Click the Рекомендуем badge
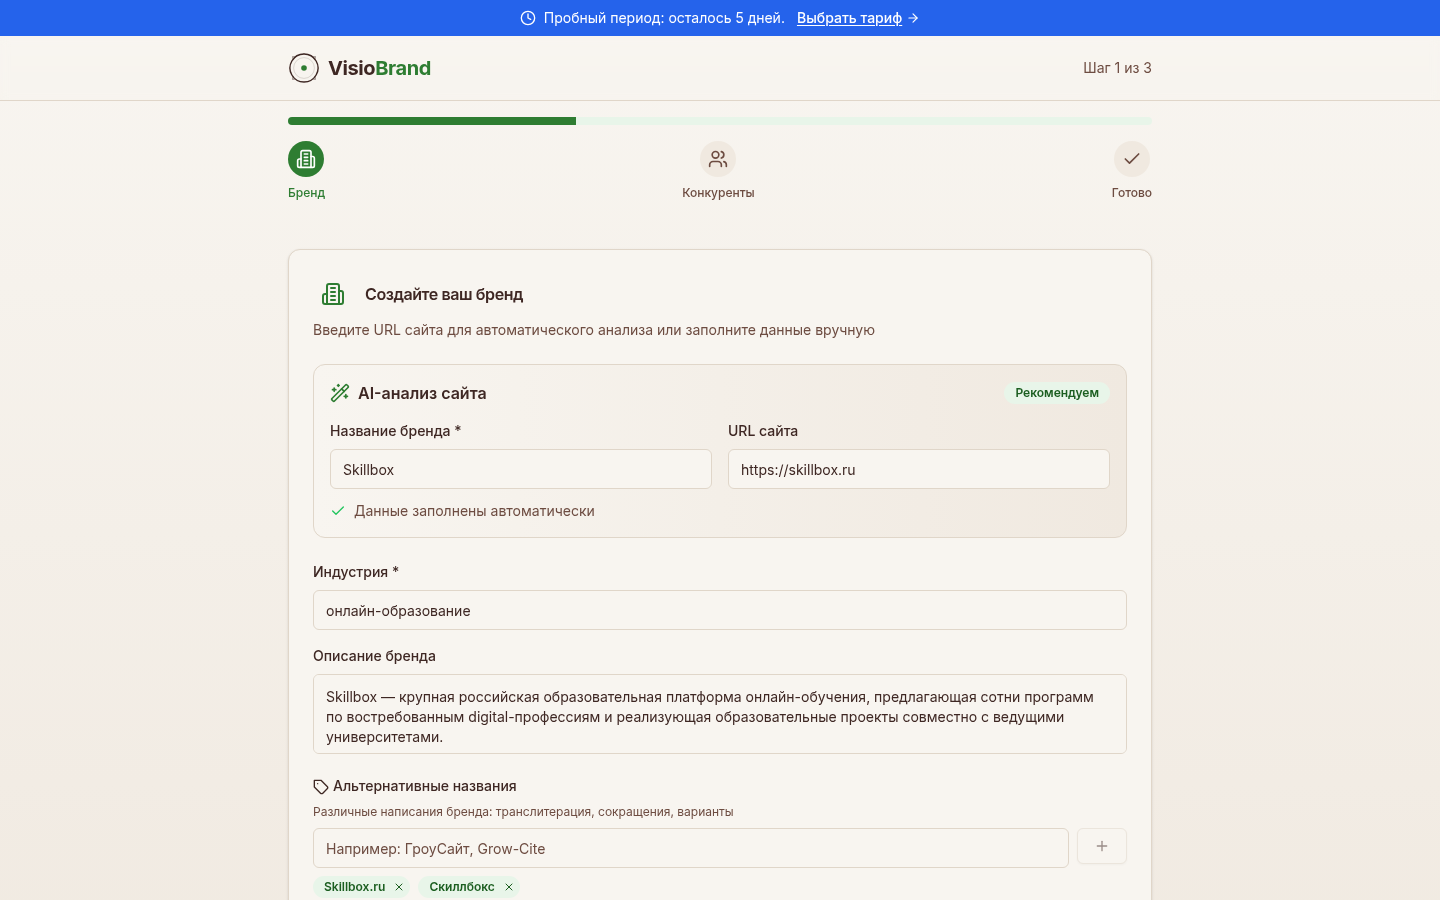The height and width of the screenshot is (900, 1440). pos(1056,393)
